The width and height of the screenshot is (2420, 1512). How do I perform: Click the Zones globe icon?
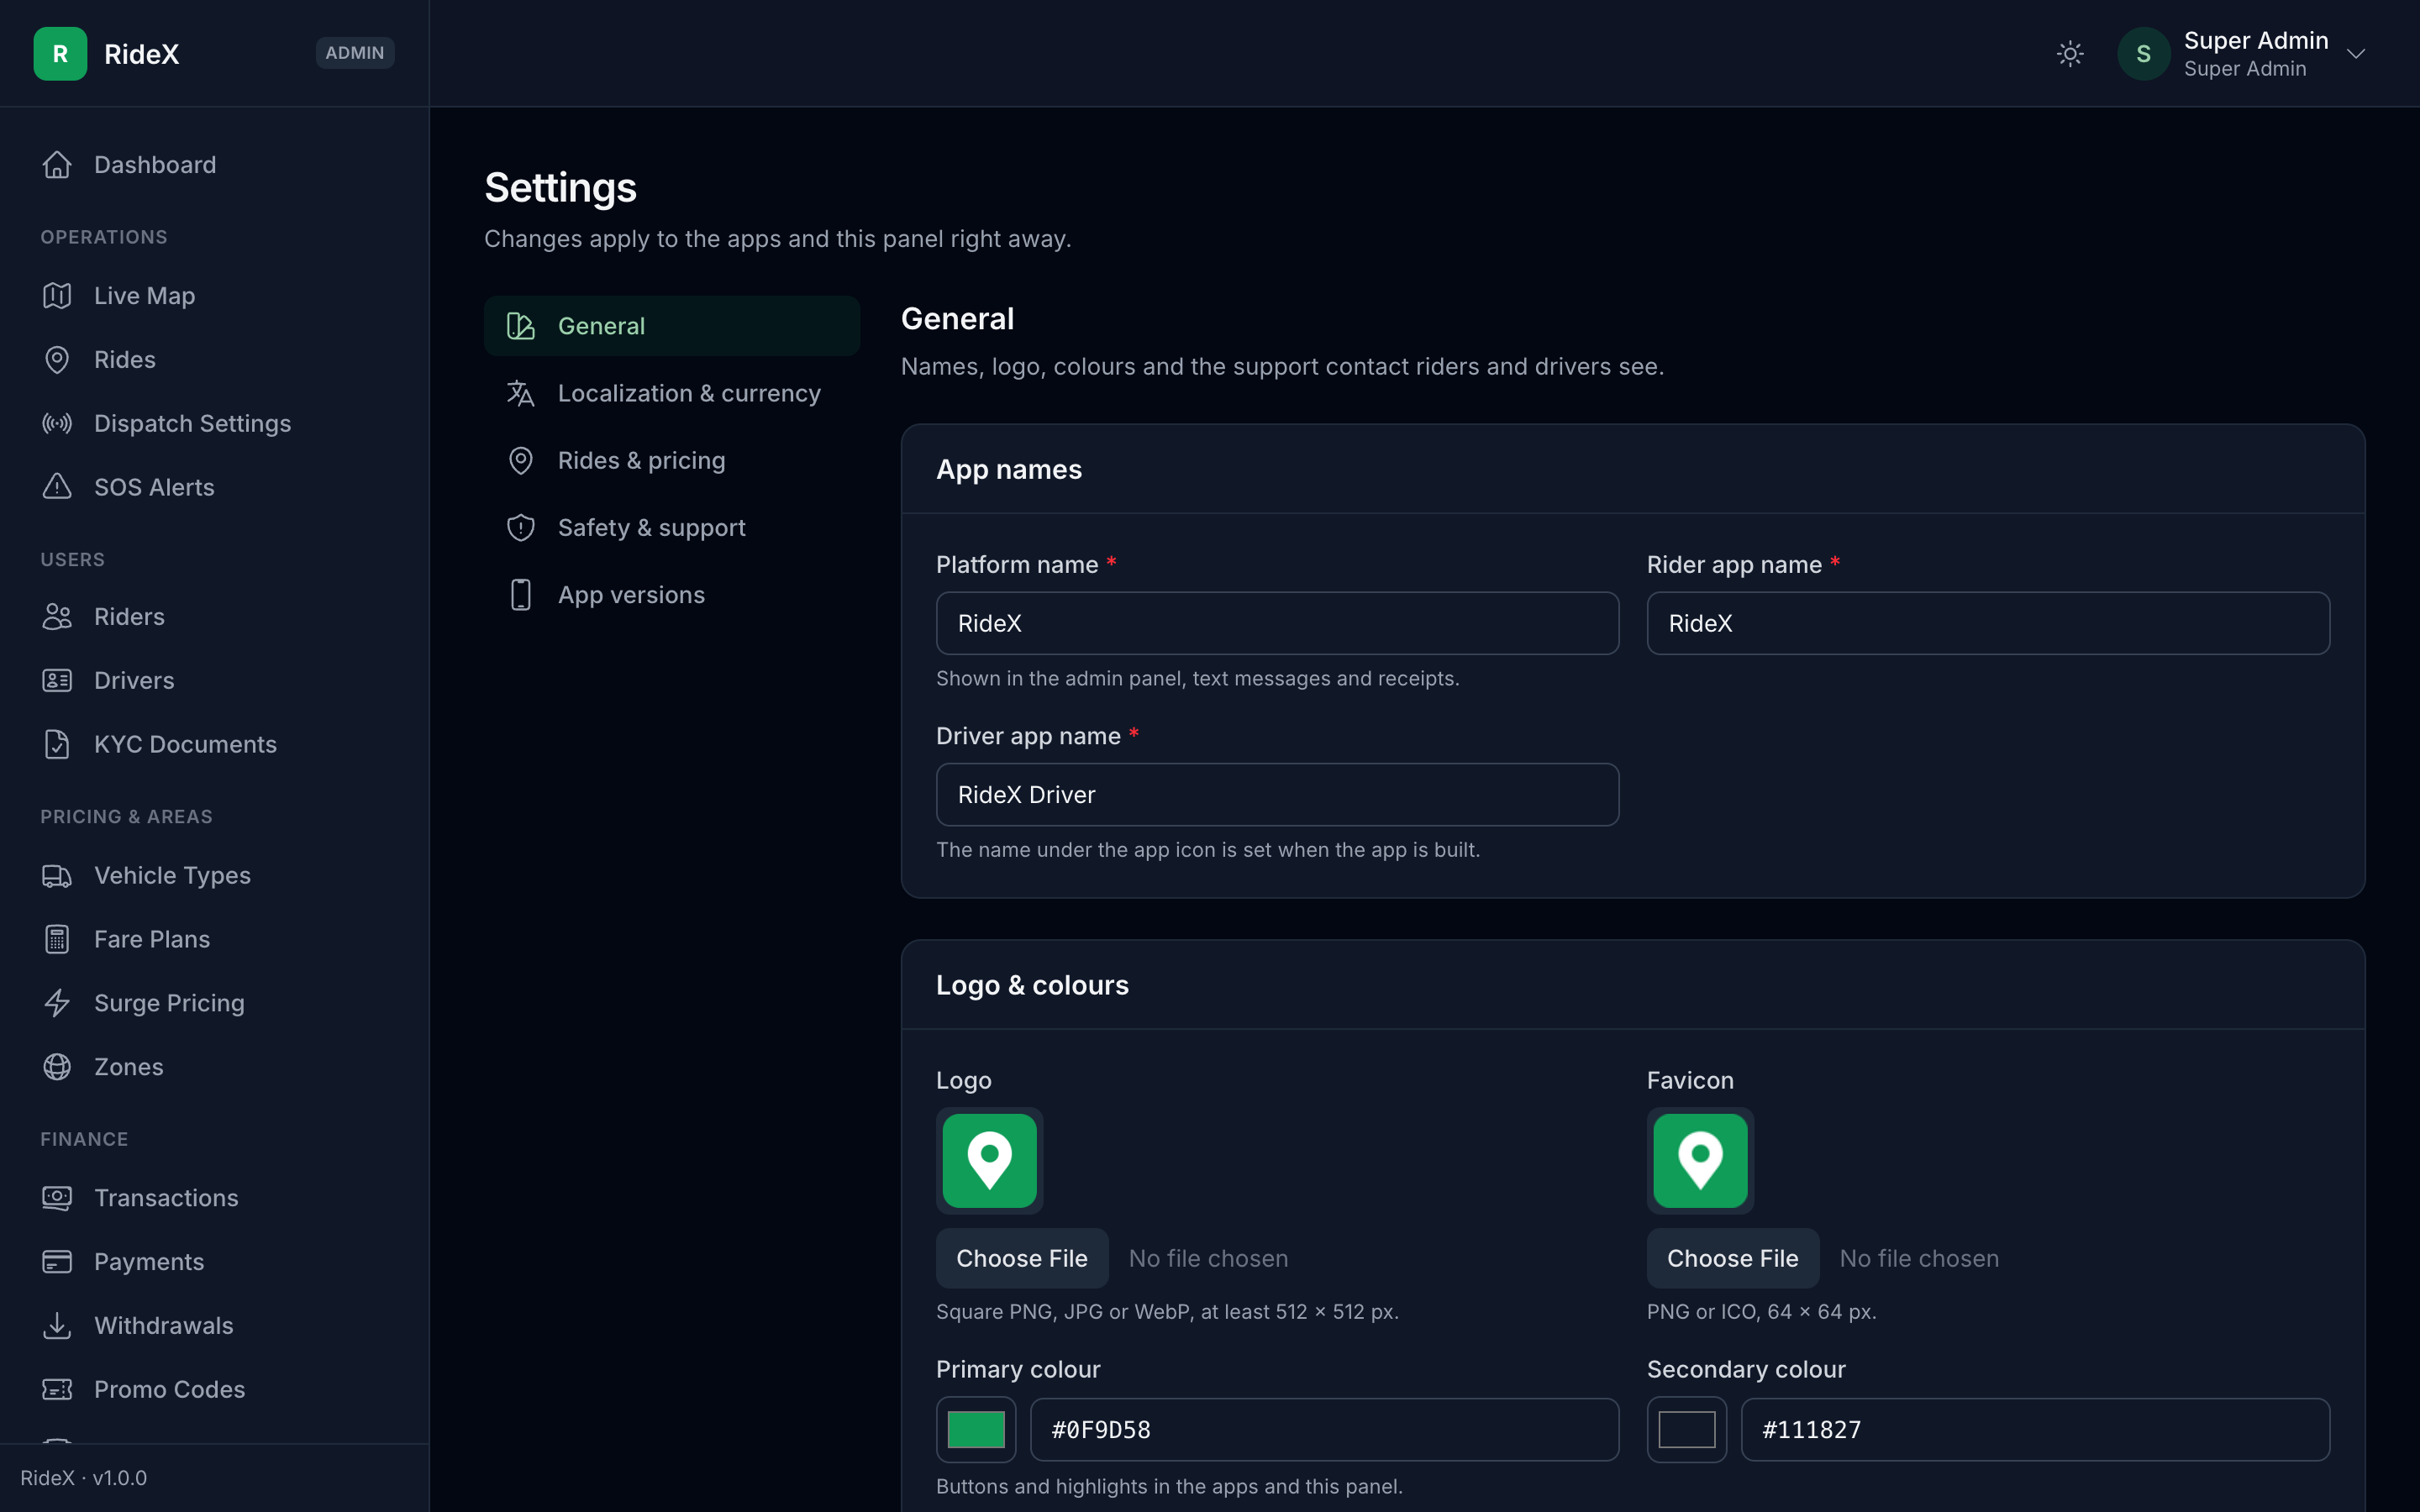[x=57, y=1067]
